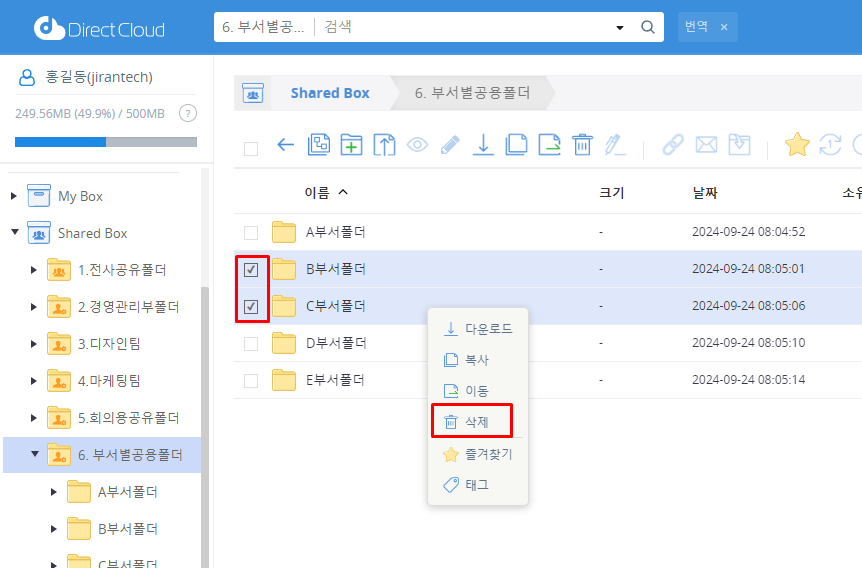Click the search magnifier icon

[647, 27]
